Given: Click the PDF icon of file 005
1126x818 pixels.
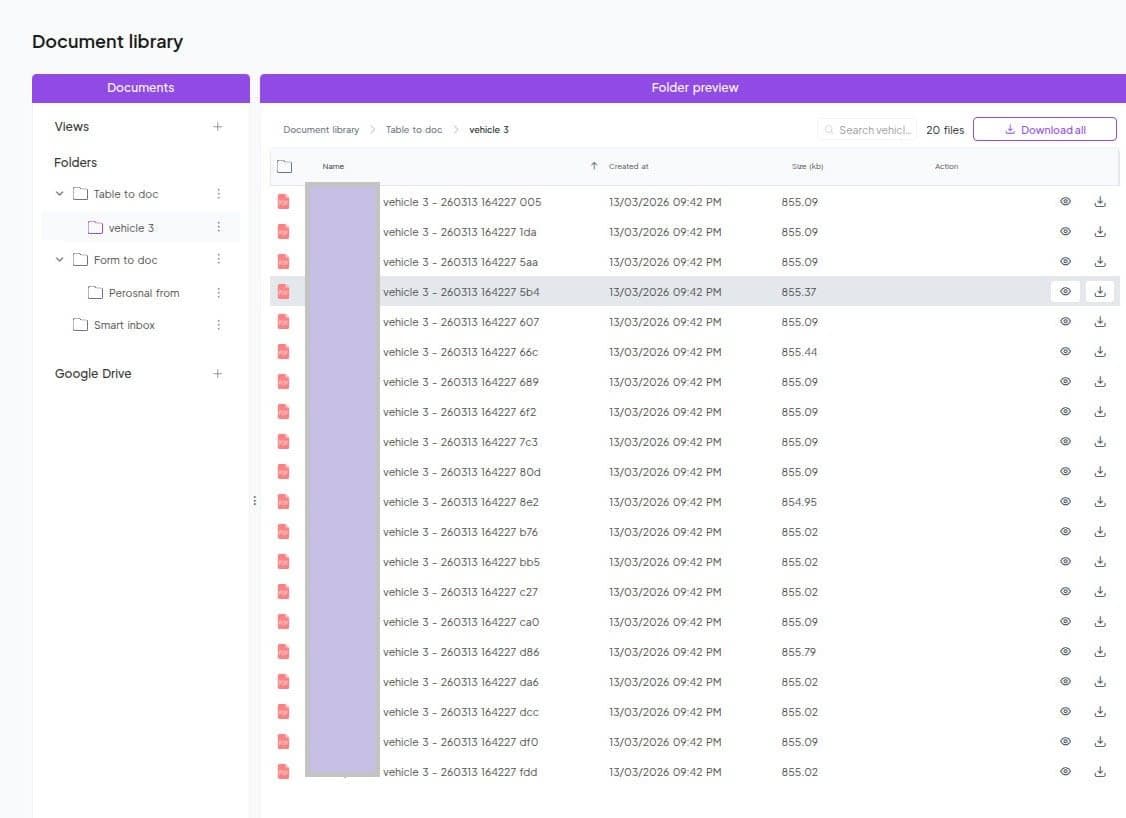Looking at the screenshot, I should [284, 202].
